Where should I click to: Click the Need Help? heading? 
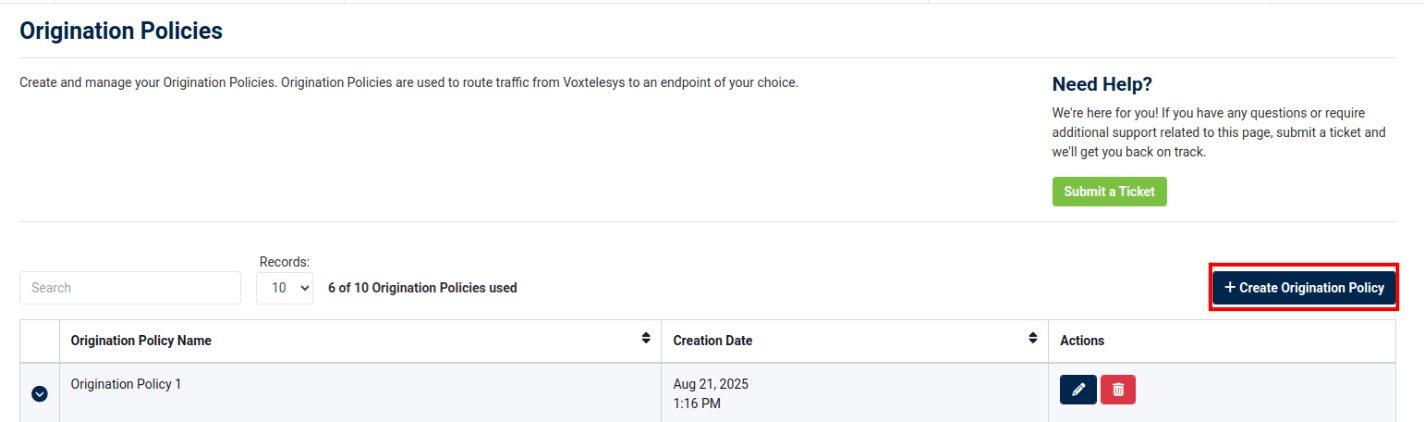[1102, 84]
